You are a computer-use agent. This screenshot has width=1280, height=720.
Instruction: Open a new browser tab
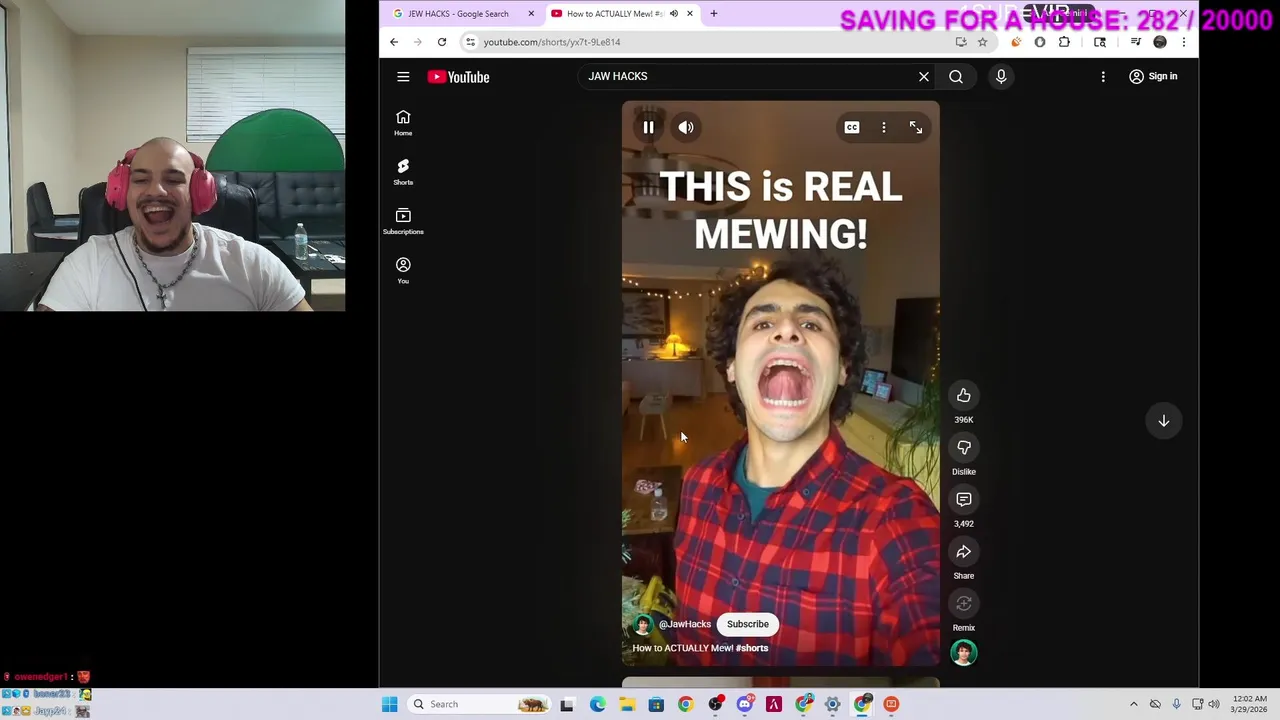(x=713, y=13)
